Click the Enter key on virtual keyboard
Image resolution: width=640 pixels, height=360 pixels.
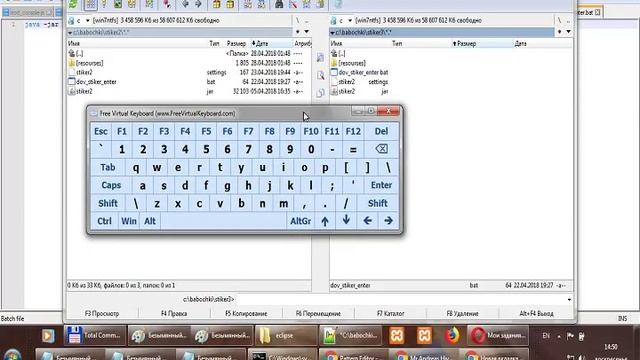point(381,185)
